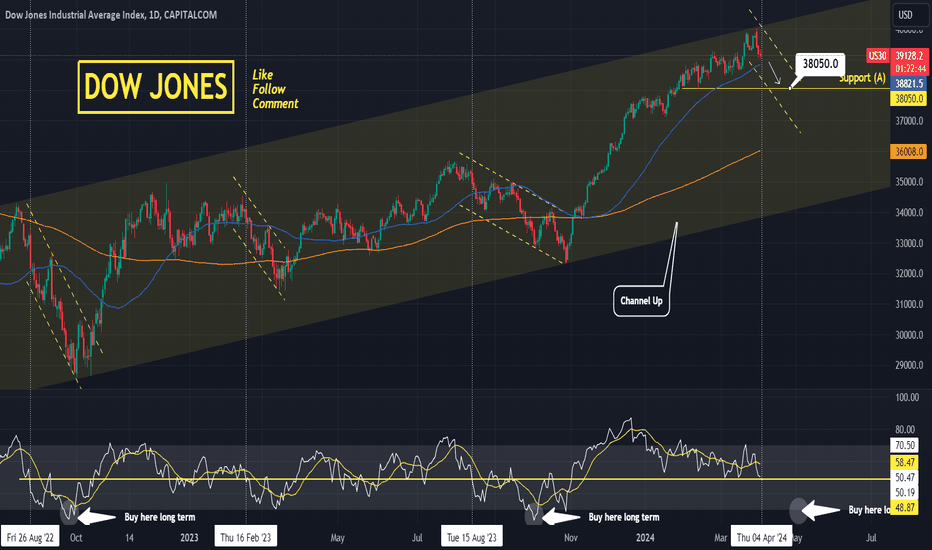Click the 37000.0 price axis value

coord(909,121)
